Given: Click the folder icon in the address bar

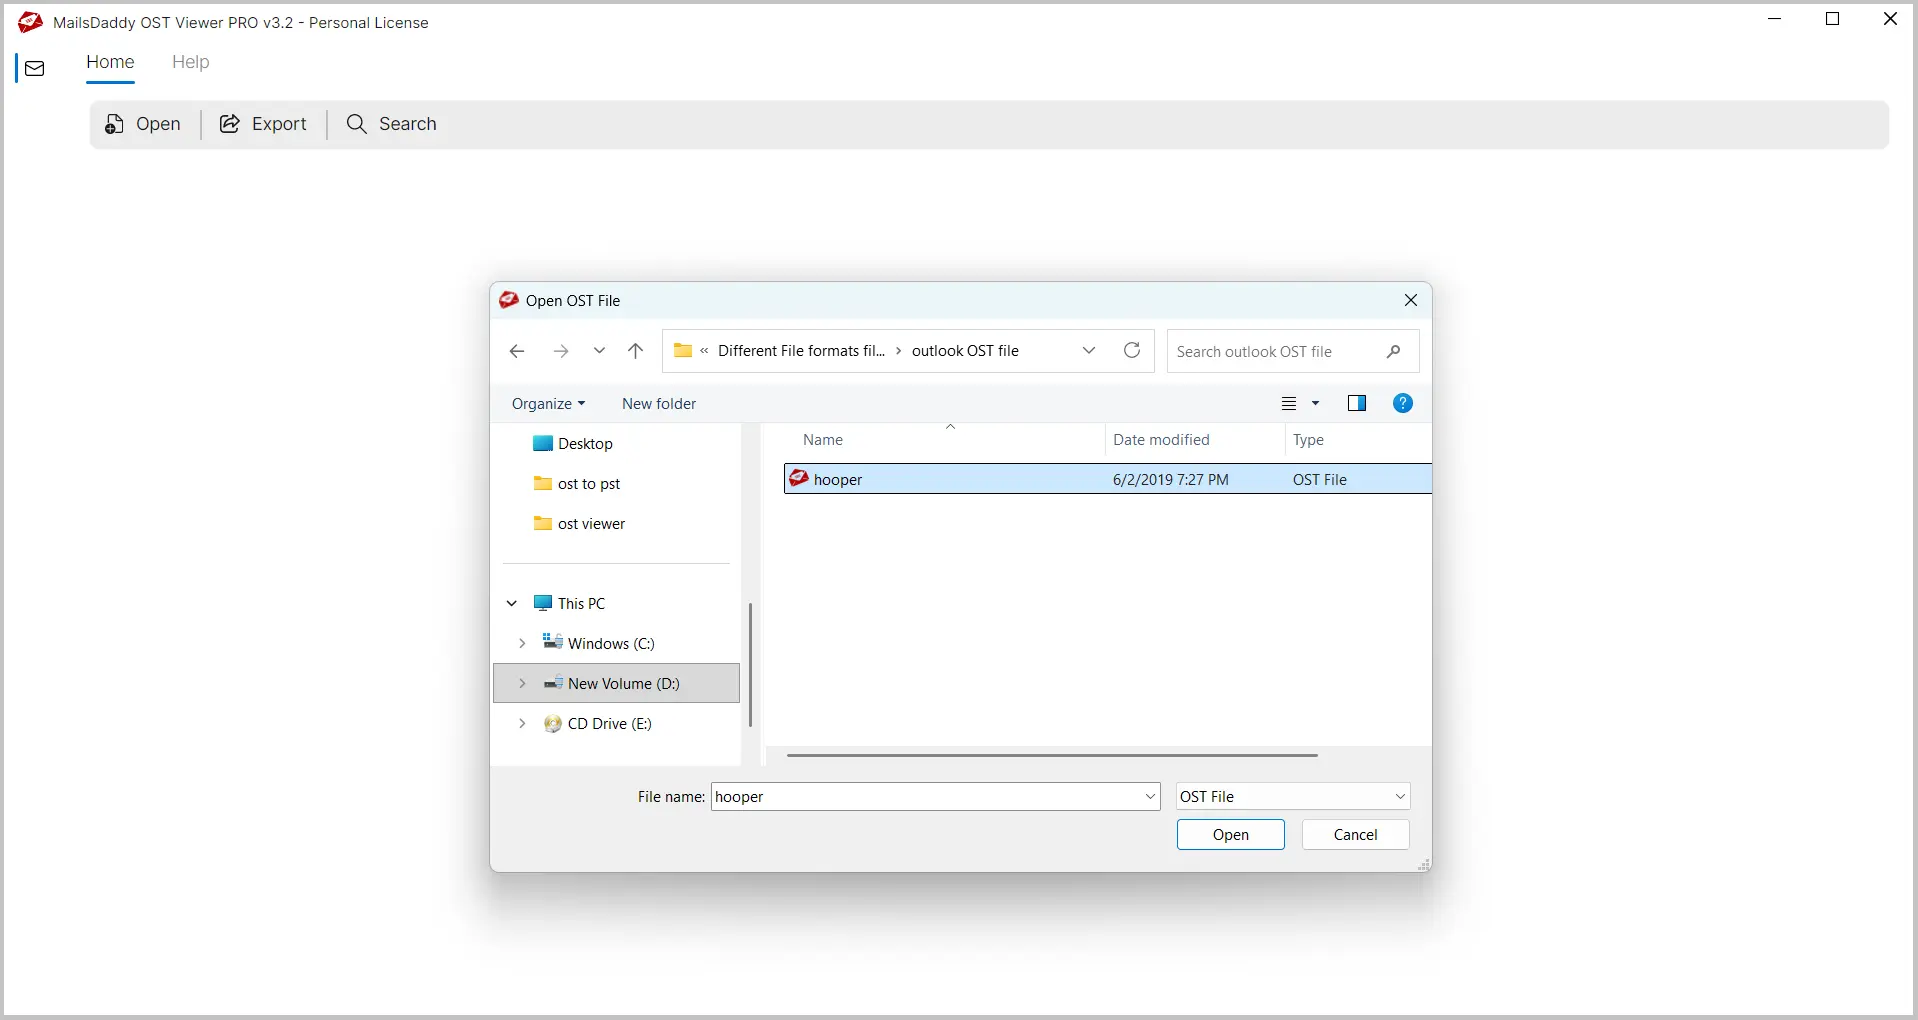Looking at the screenshot, I should (683, 351).
